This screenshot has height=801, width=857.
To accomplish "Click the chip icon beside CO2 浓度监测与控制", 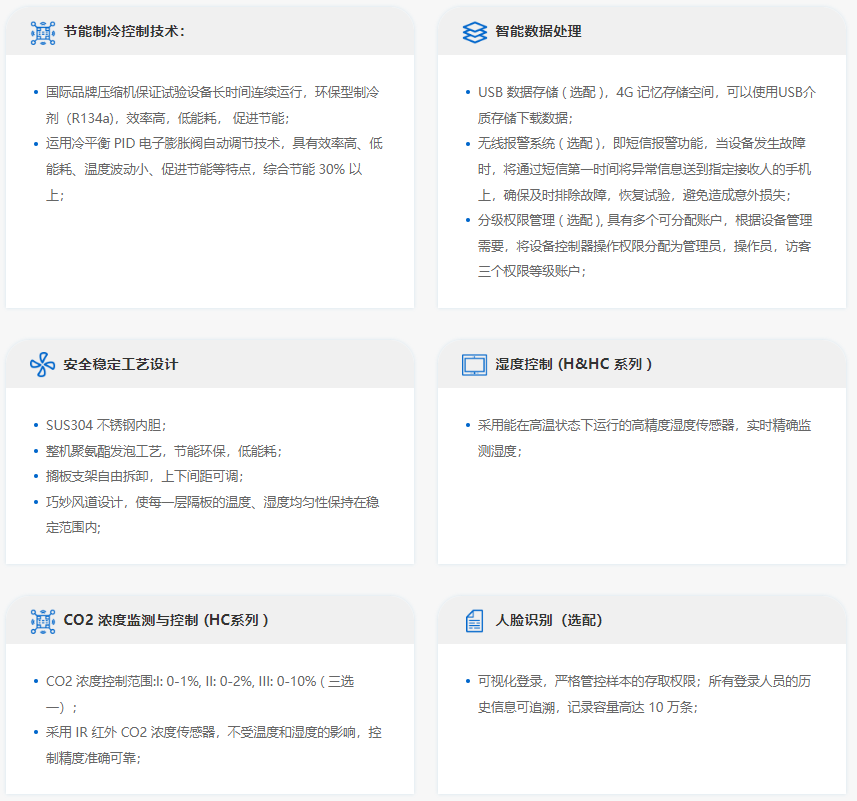I will point(43,621).
